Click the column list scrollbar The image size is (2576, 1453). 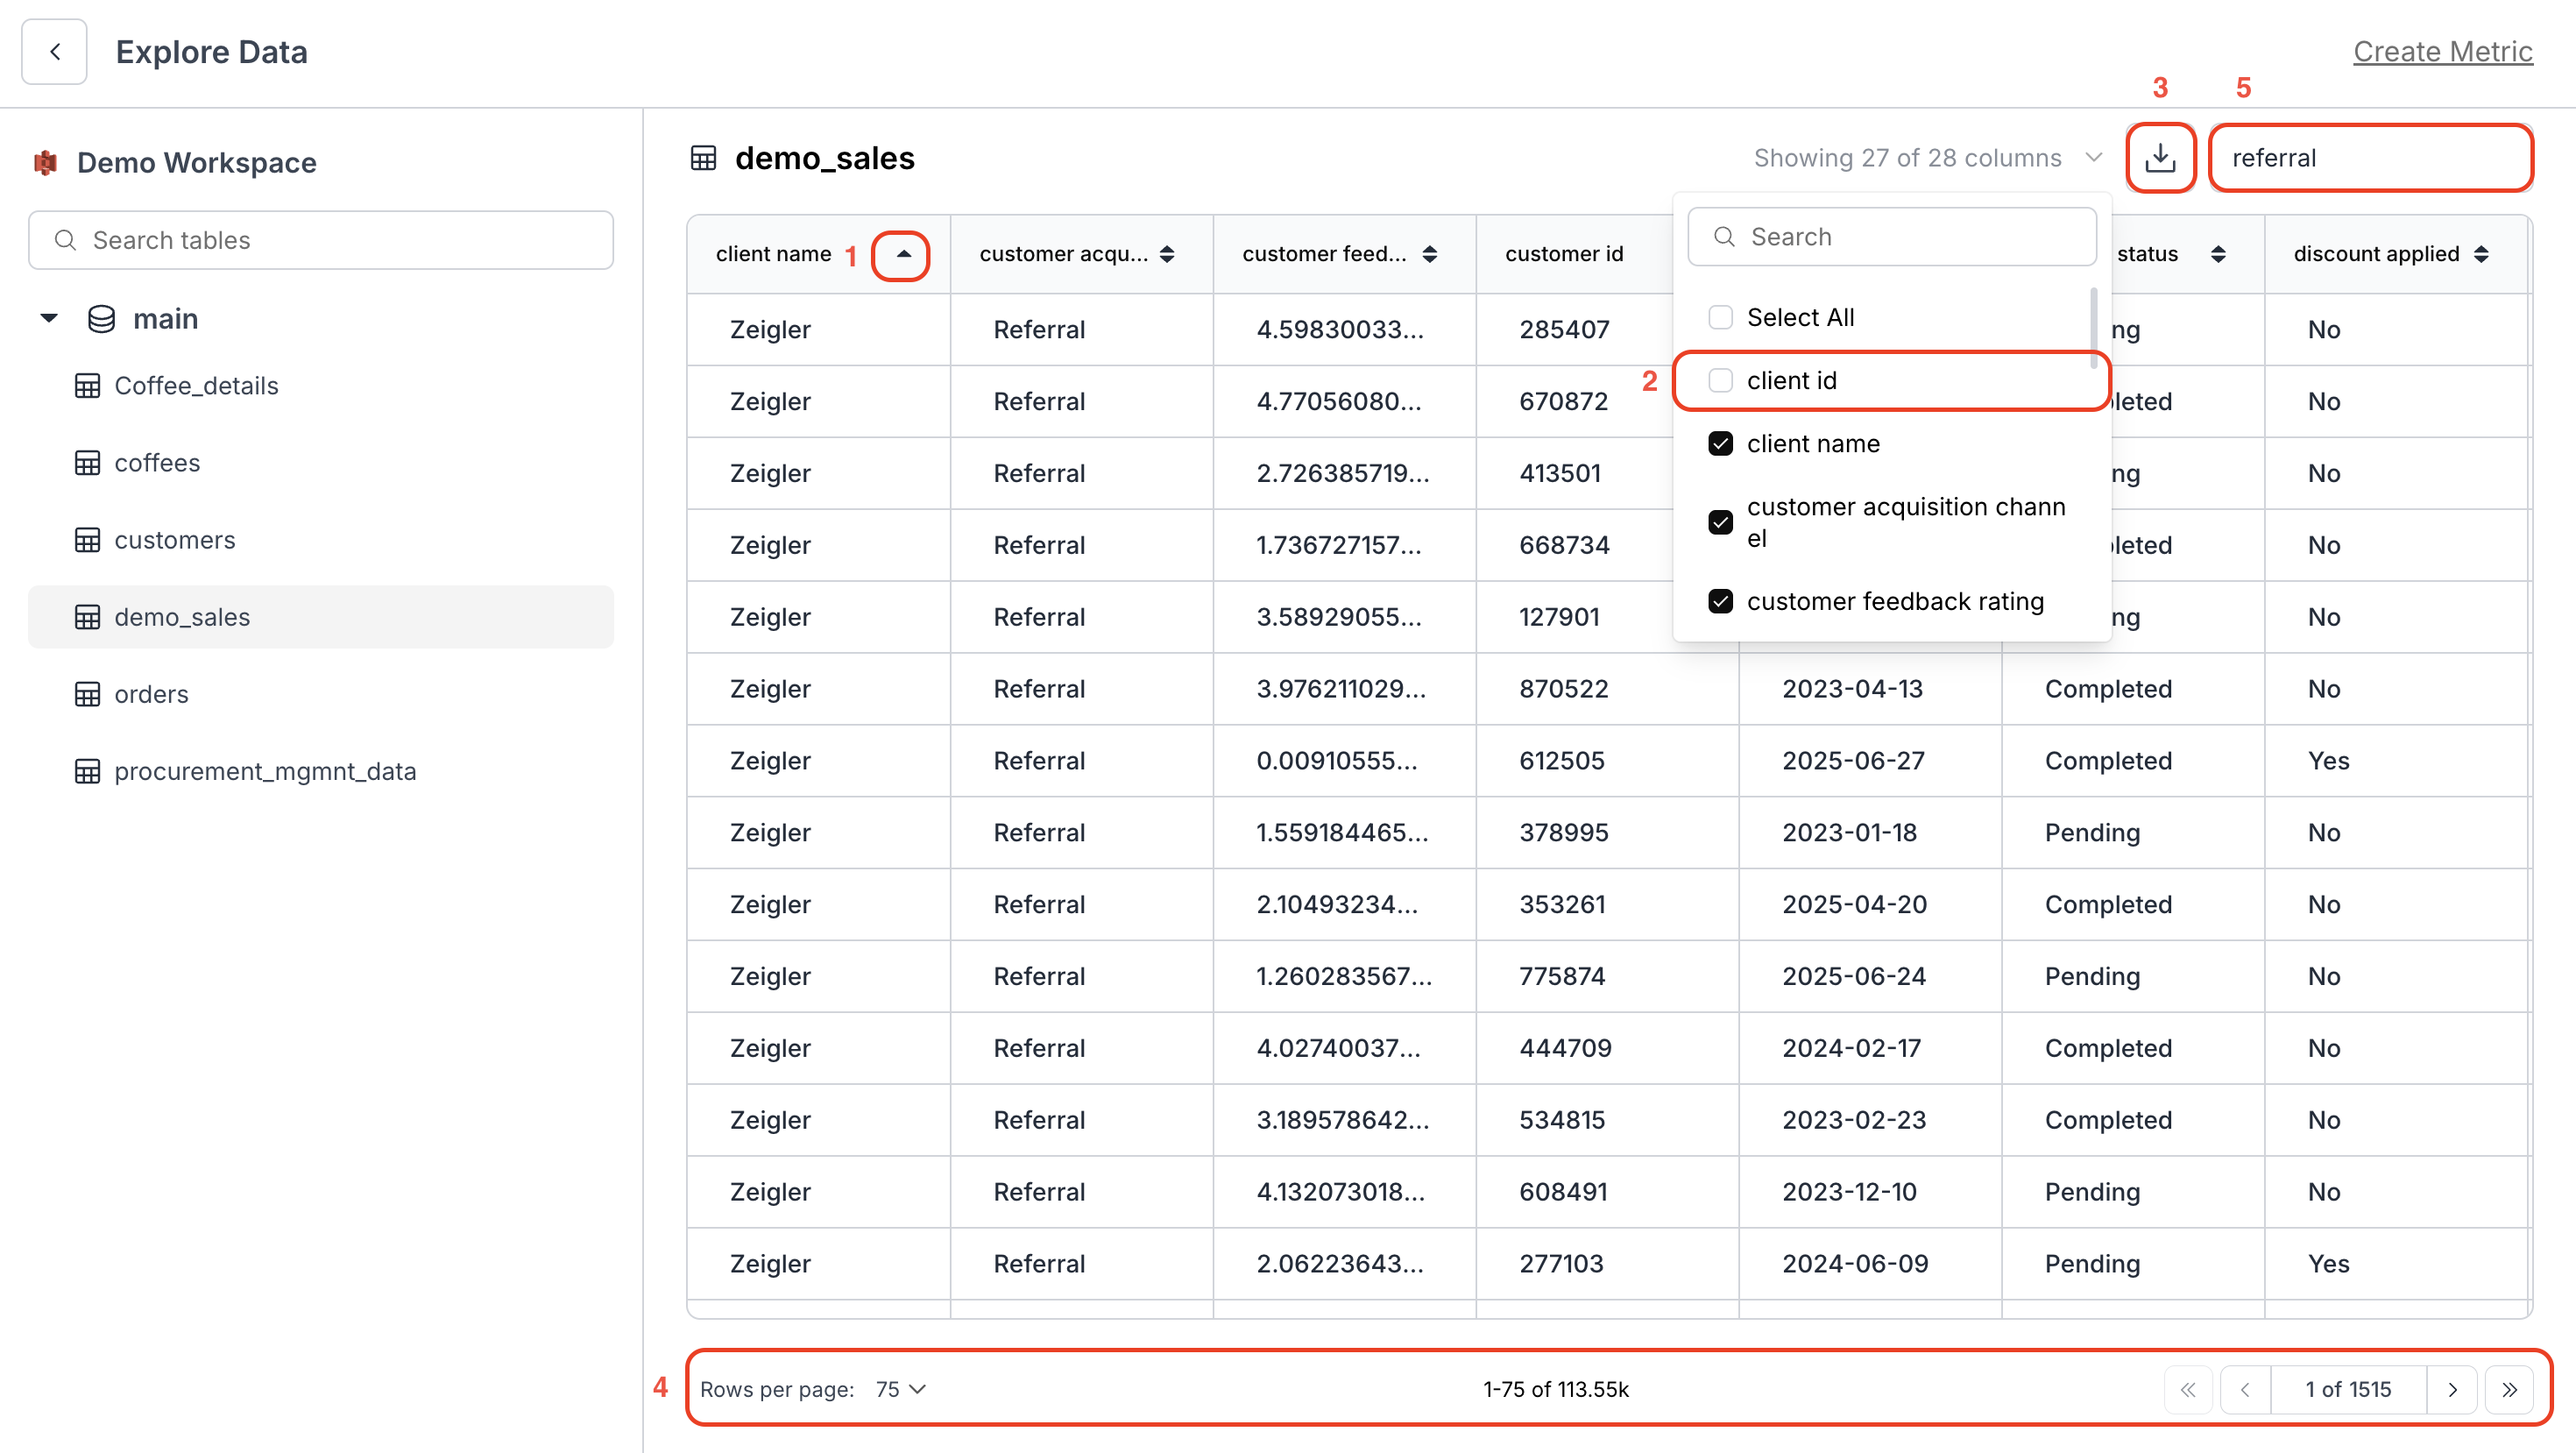point(2093,327)
